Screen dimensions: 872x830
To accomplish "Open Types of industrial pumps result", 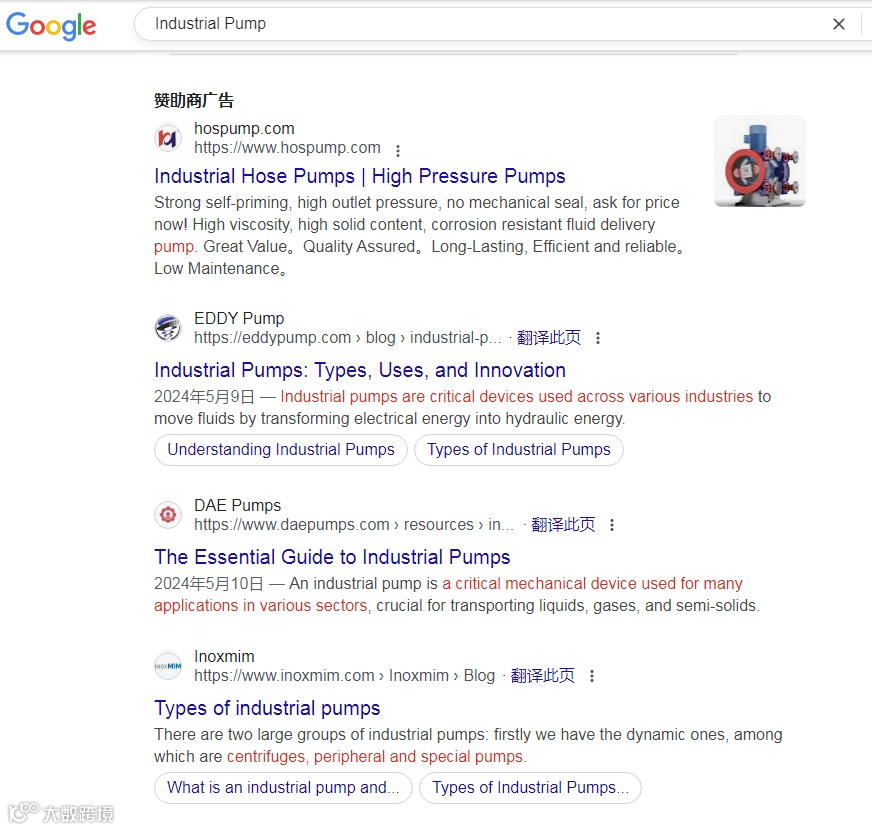I will [267, 709].
